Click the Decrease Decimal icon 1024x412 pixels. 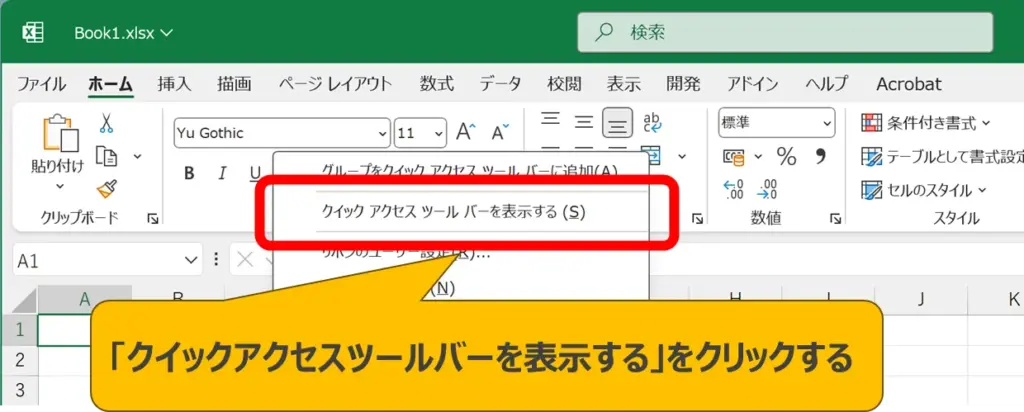click(767, 188)
